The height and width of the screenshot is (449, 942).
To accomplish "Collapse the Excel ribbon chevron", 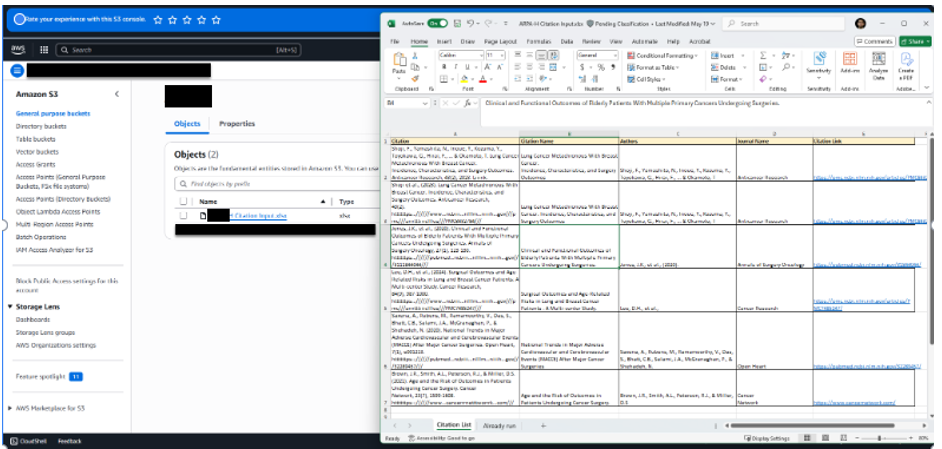I will [x=927, y=87].
